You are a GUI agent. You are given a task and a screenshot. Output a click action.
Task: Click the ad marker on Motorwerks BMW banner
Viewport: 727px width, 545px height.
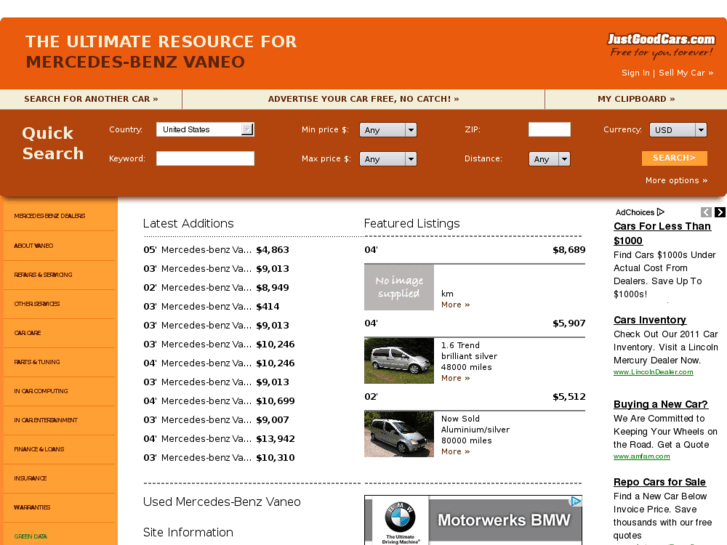(576, 501)
